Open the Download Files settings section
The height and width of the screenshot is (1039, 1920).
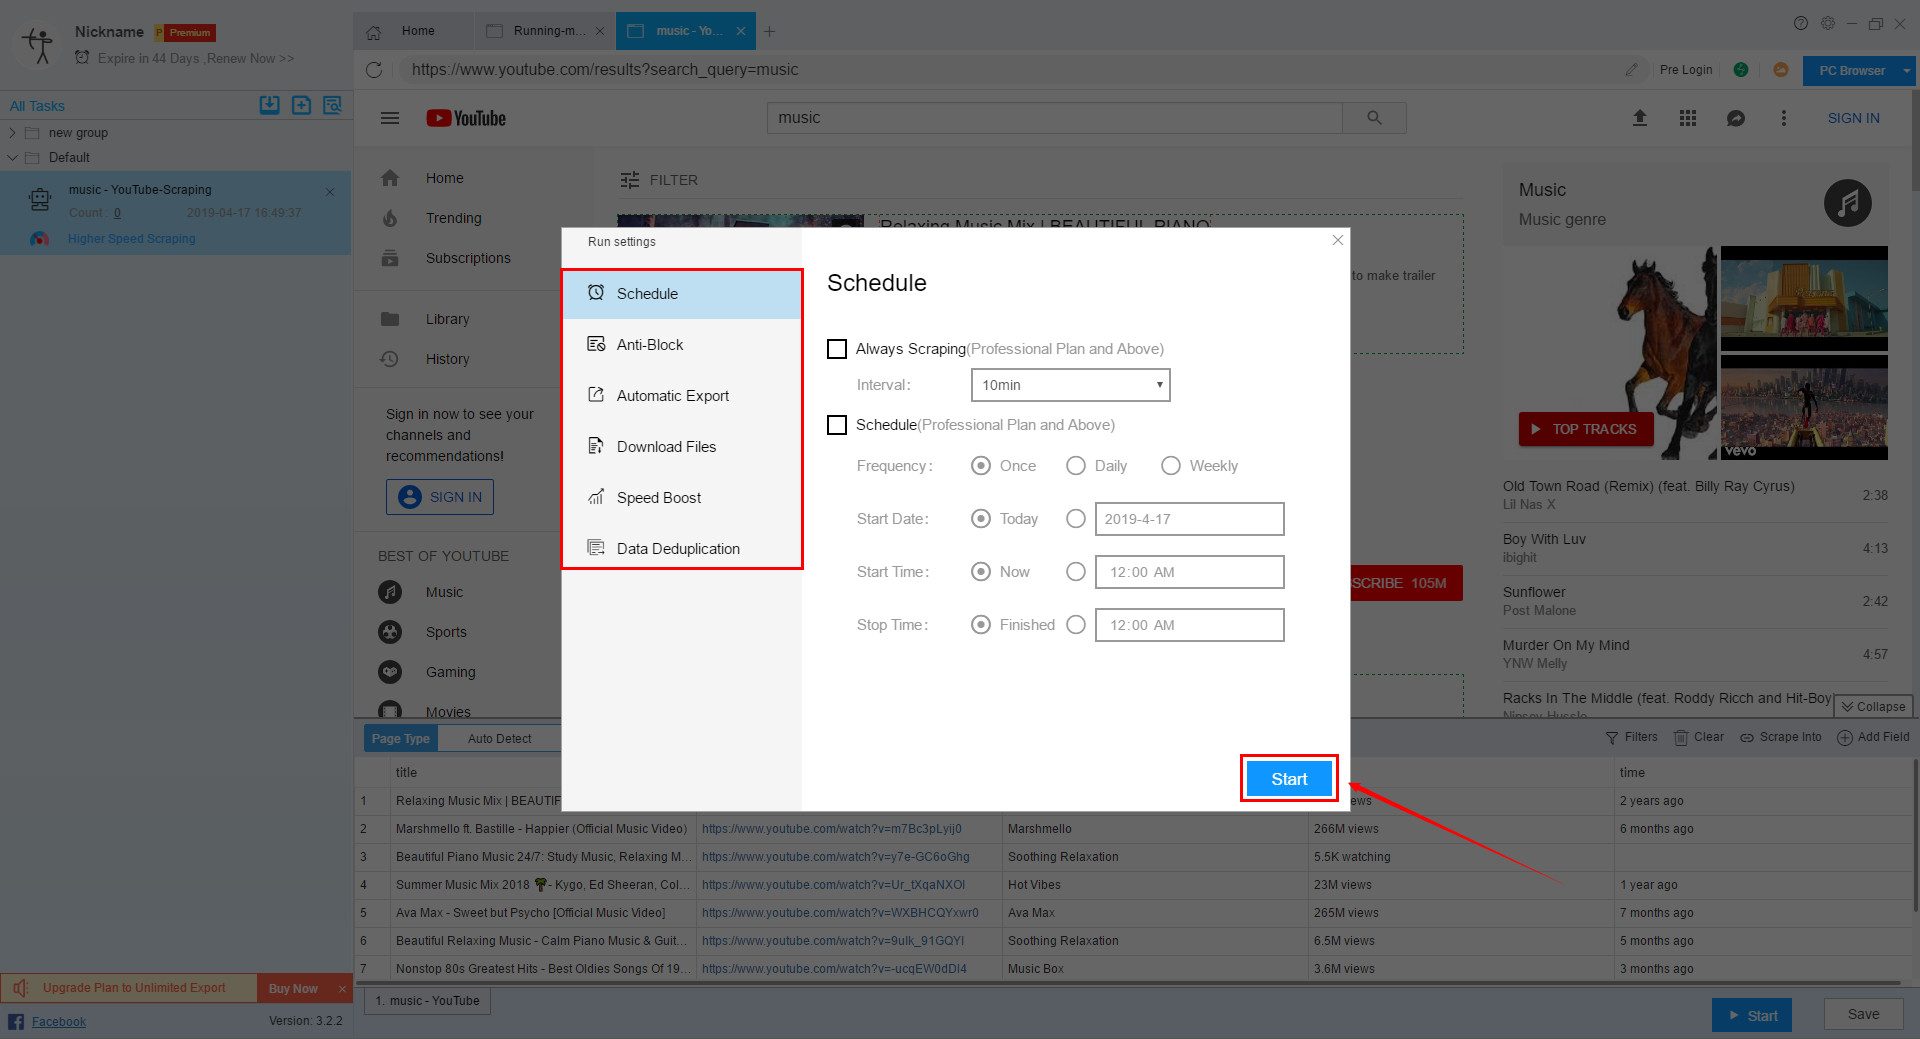682,447
